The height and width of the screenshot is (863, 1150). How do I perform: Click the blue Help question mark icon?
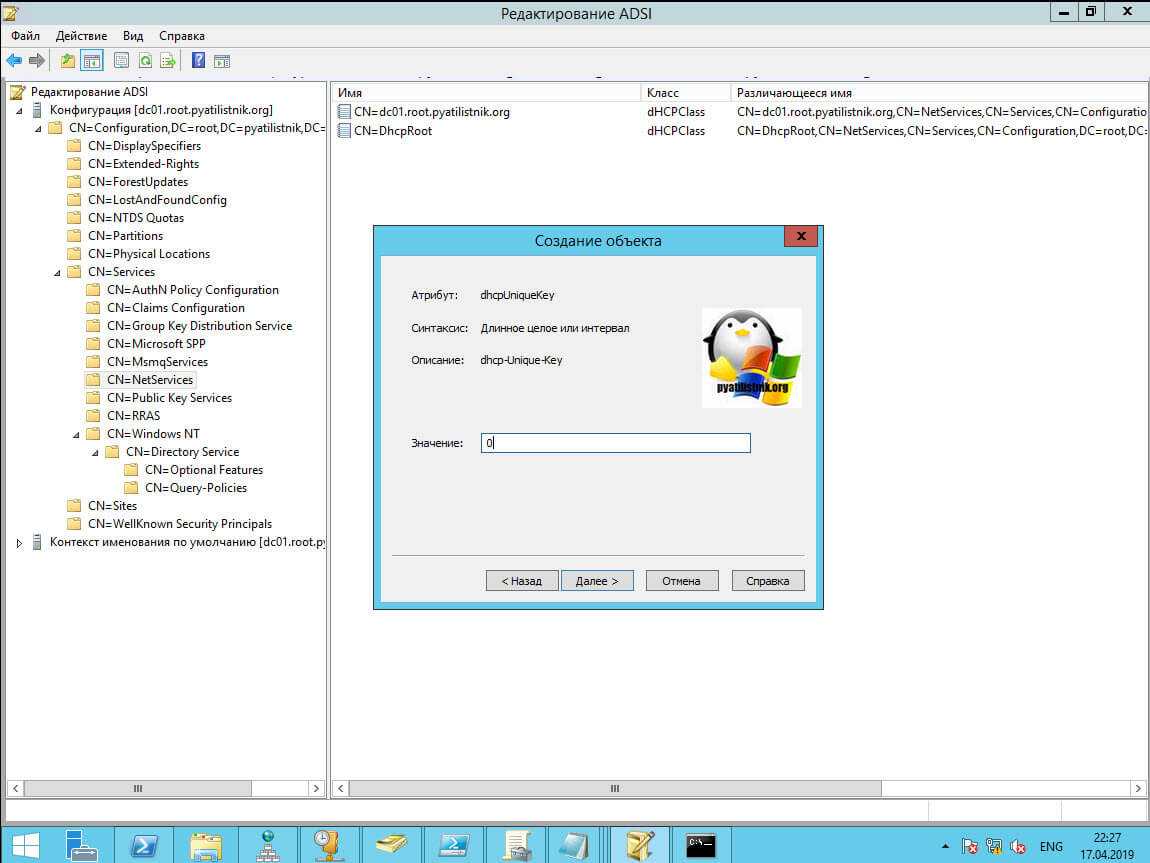point(198,61)
